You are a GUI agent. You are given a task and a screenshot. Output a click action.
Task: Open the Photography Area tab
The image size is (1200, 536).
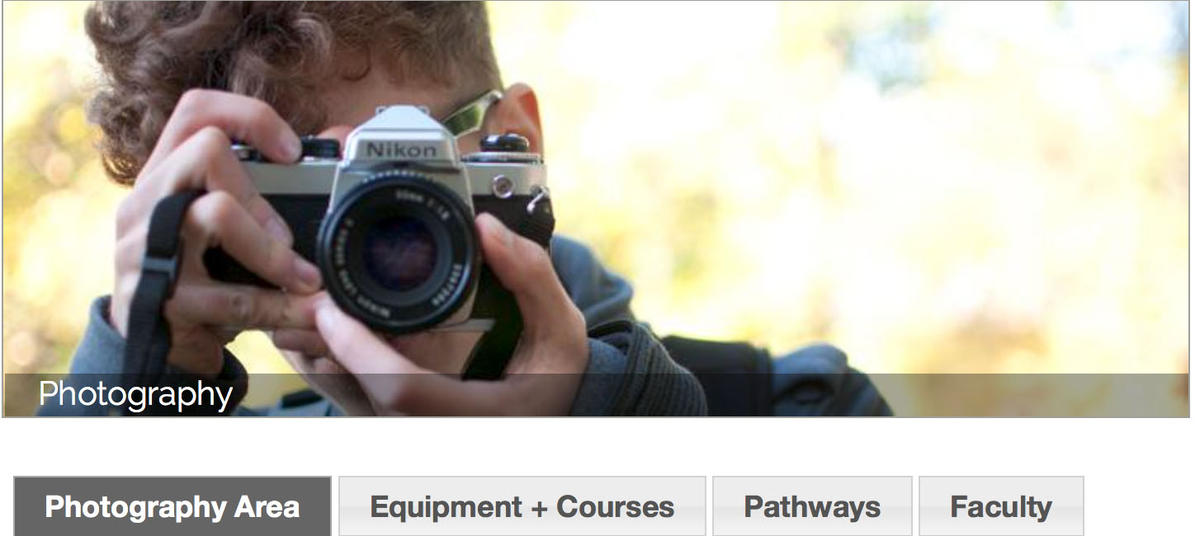point(172,506)
